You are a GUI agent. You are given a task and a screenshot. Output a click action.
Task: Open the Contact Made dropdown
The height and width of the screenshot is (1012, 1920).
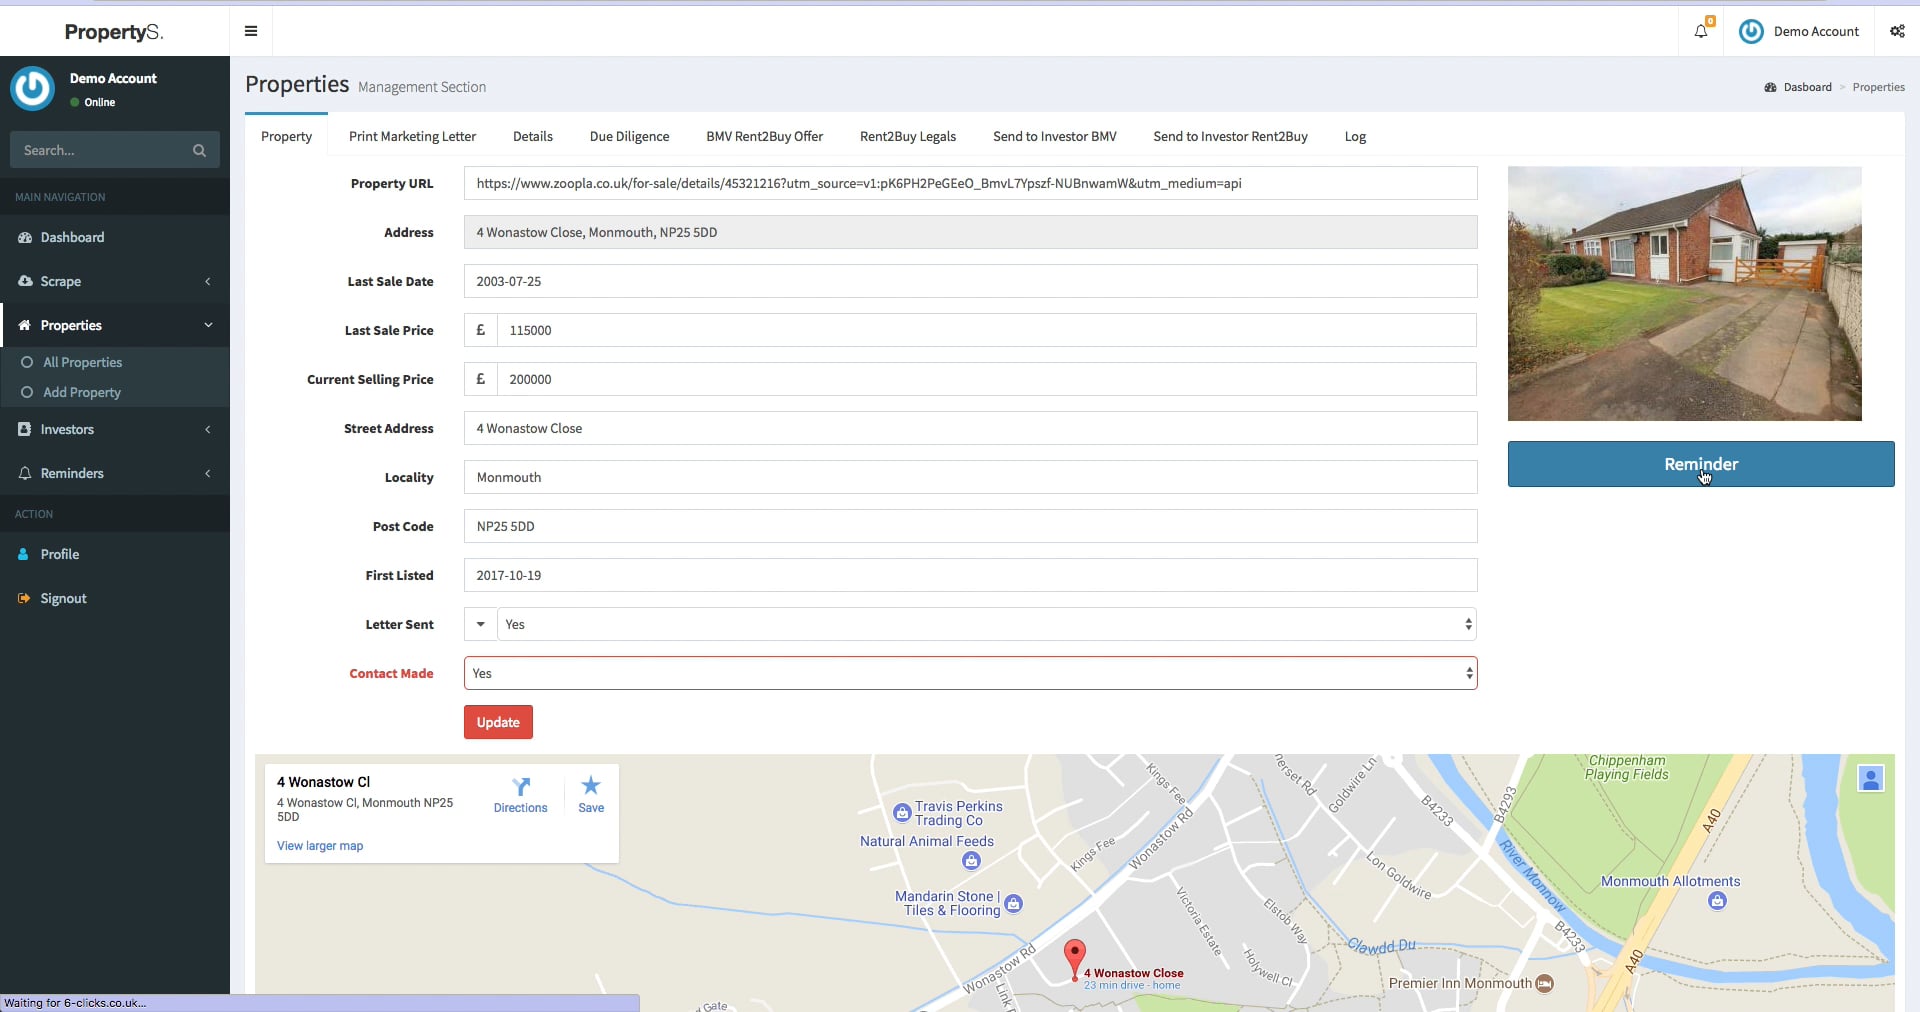click(971, 673)
